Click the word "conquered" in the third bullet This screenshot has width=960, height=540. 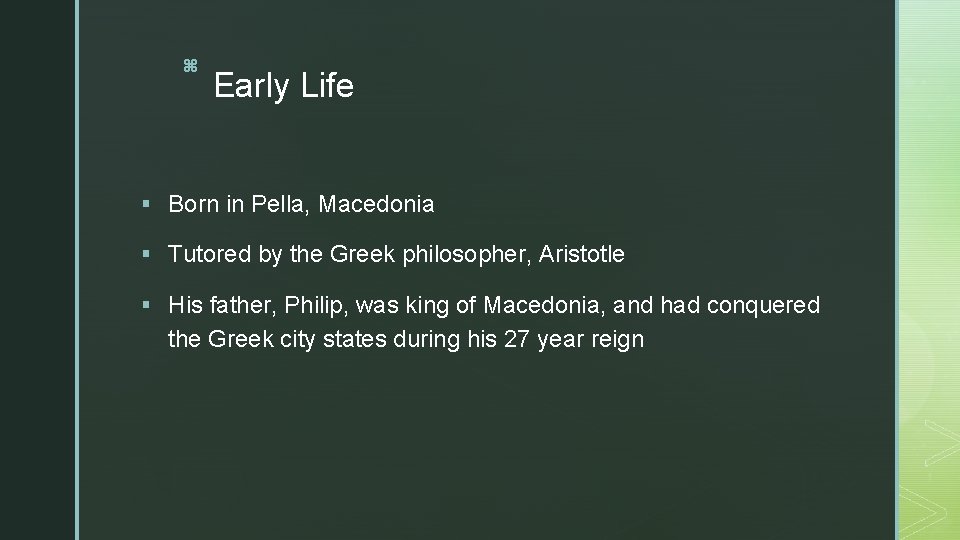click(763, 305)
